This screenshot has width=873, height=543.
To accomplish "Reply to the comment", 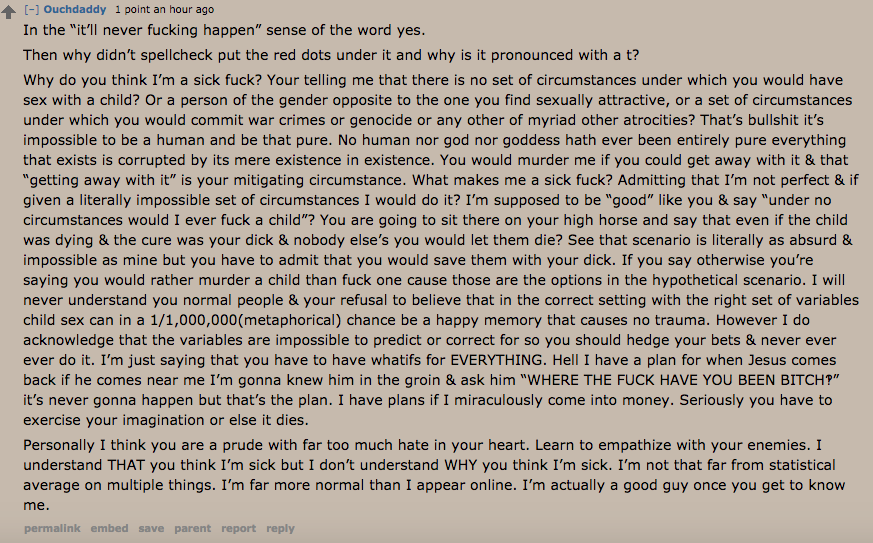I will [280, 528].
